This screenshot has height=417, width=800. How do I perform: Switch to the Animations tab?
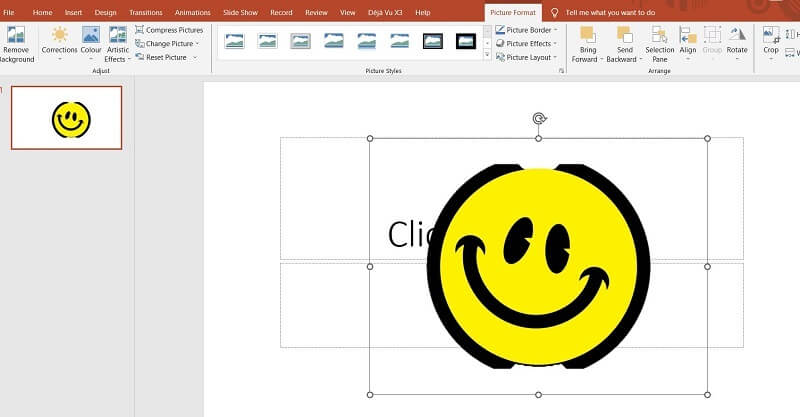192,12
